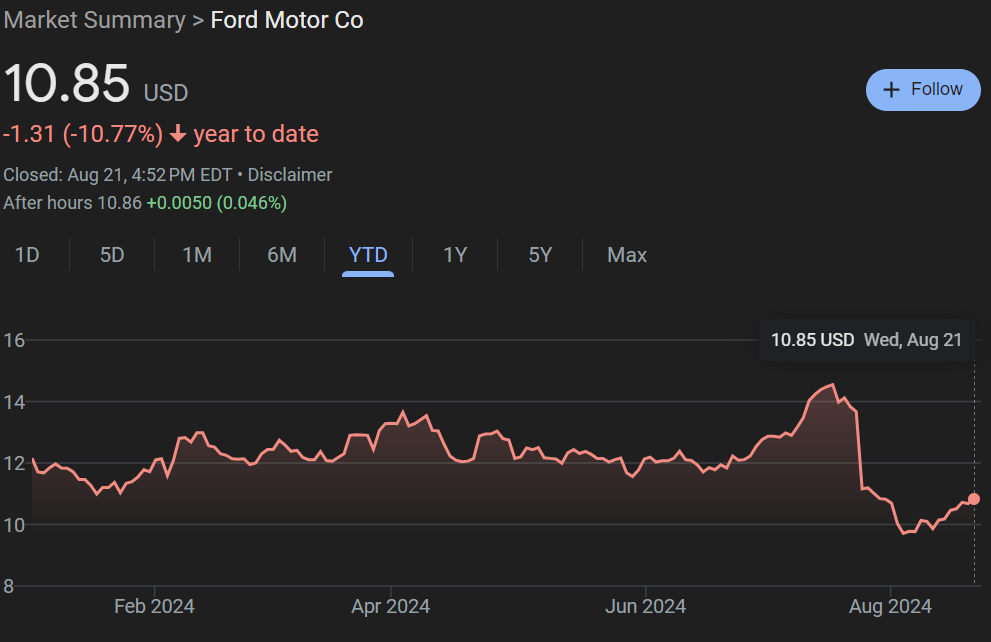Image resolution: width=991 pixels, height=642 pixels.
Task: Click the year to date label
Action: point(256,134)
